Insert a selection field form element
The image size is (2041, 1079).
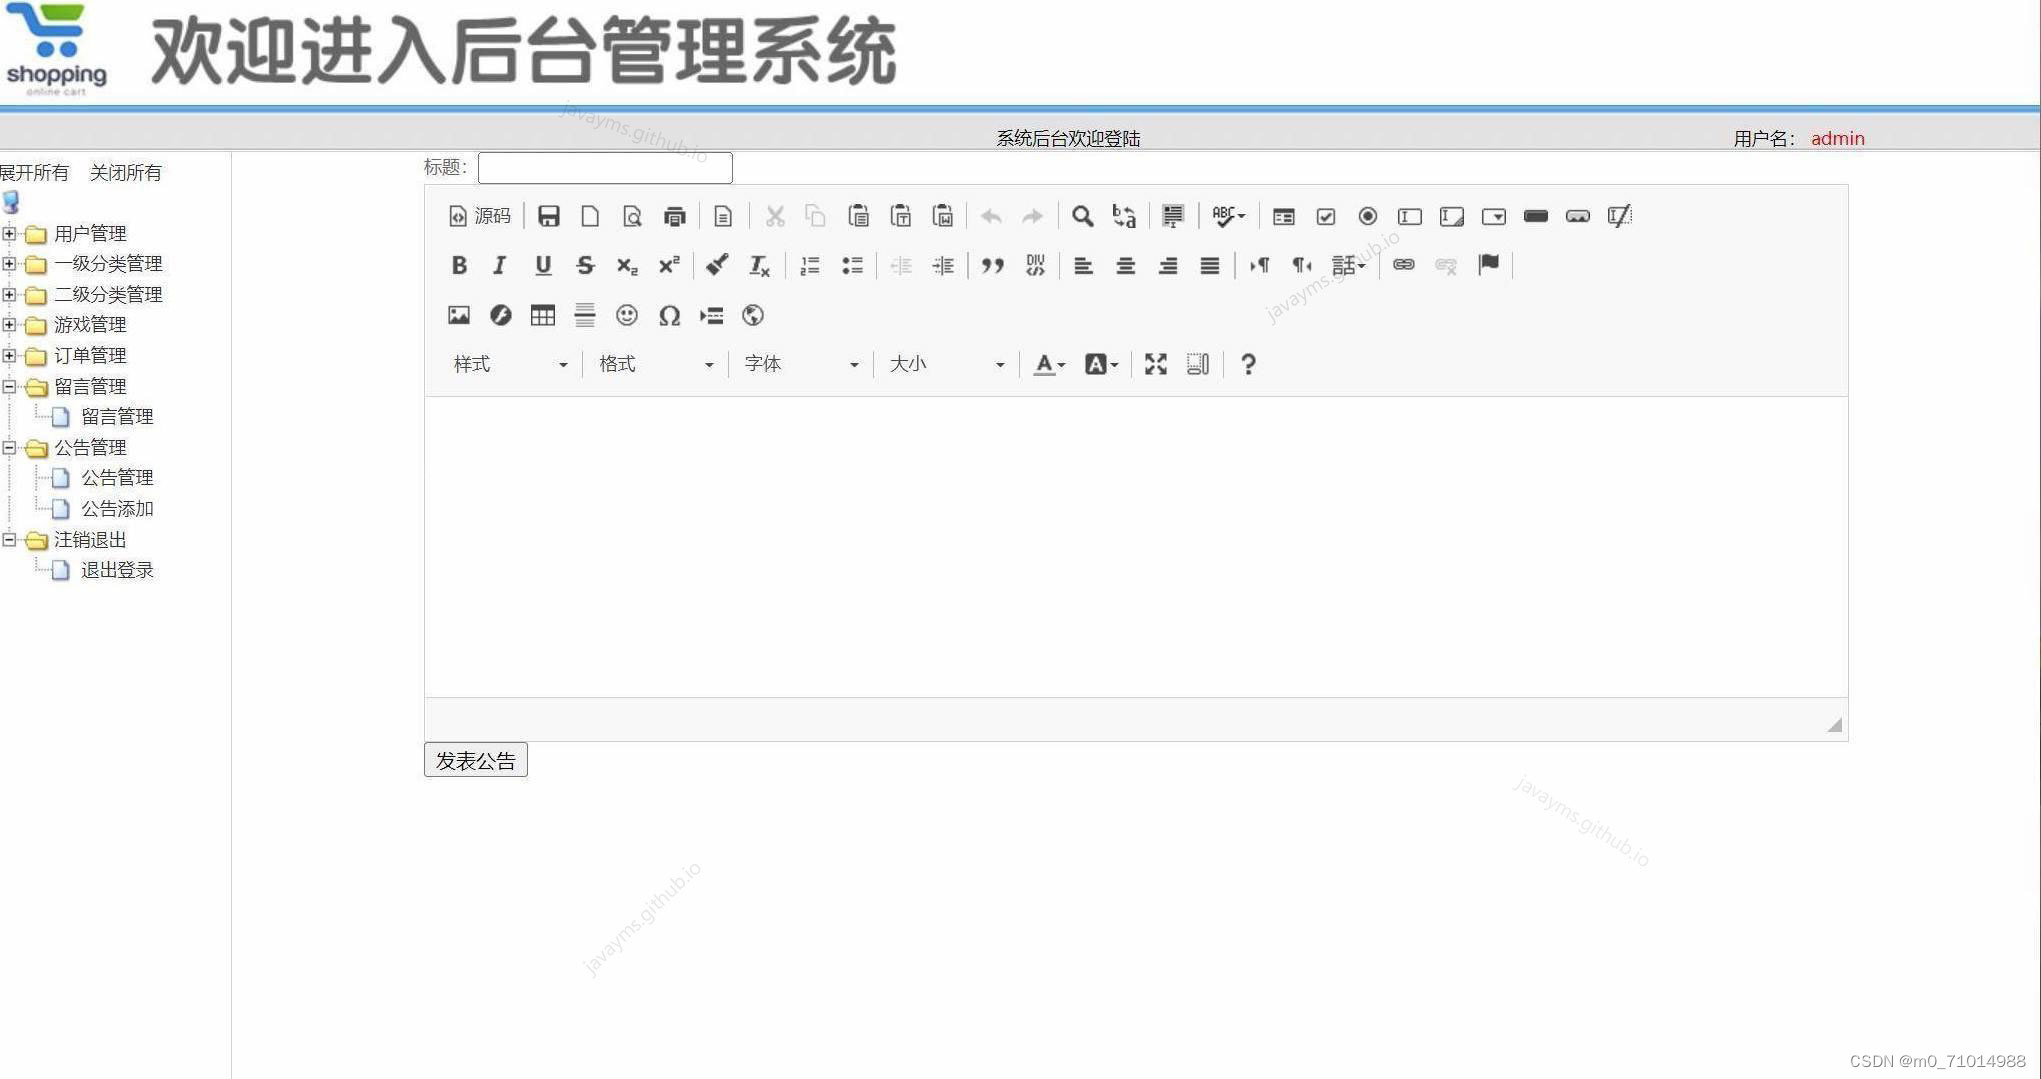click(1494, 216)
